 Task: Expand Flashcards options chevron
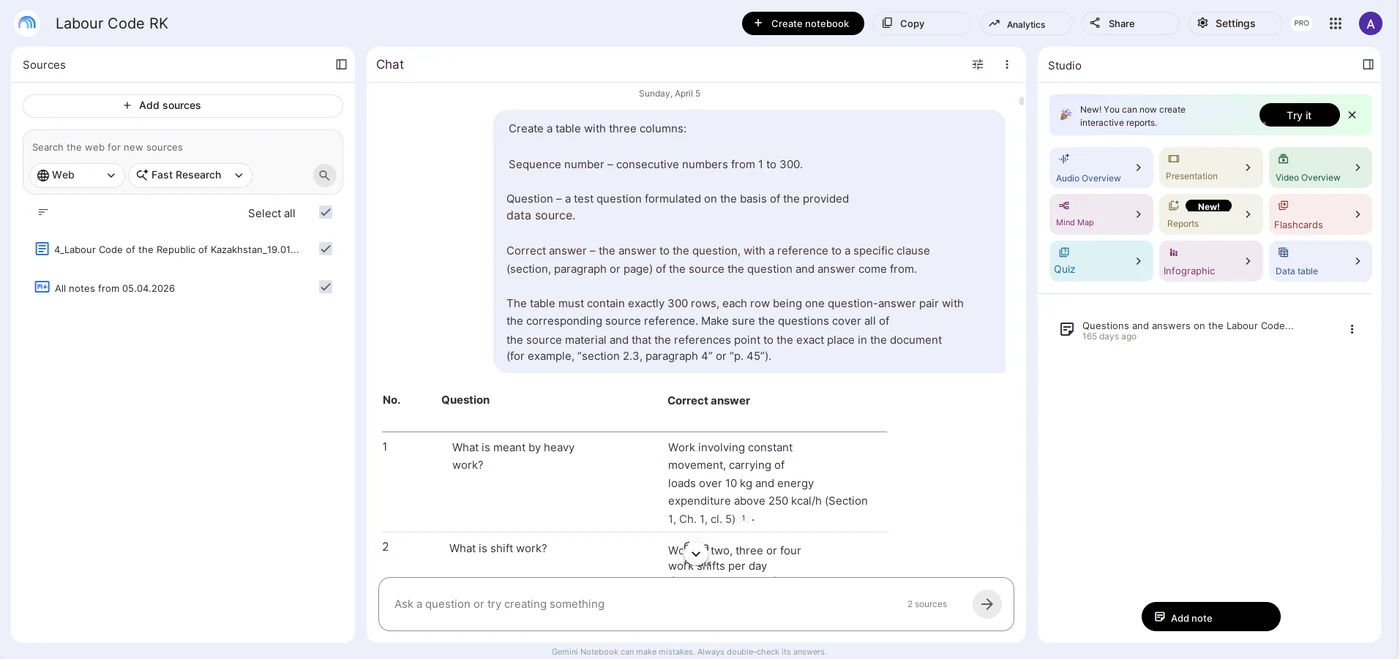coord(1358,214)
